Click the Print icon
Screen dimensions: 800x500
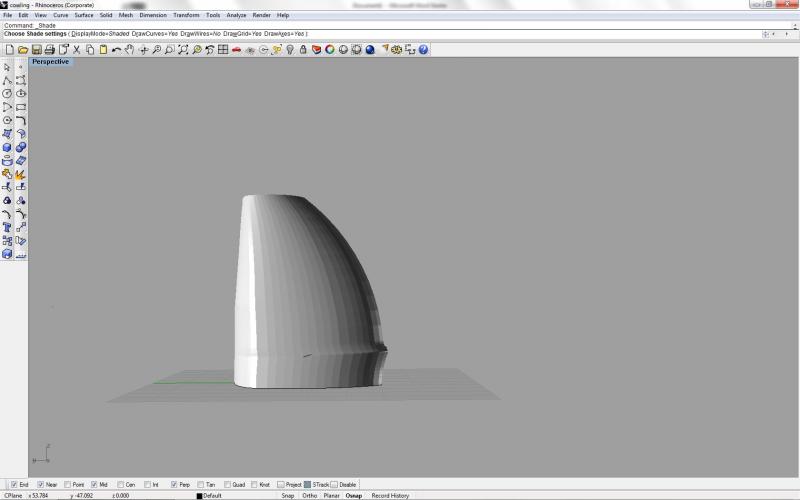[x=49, y=49]
